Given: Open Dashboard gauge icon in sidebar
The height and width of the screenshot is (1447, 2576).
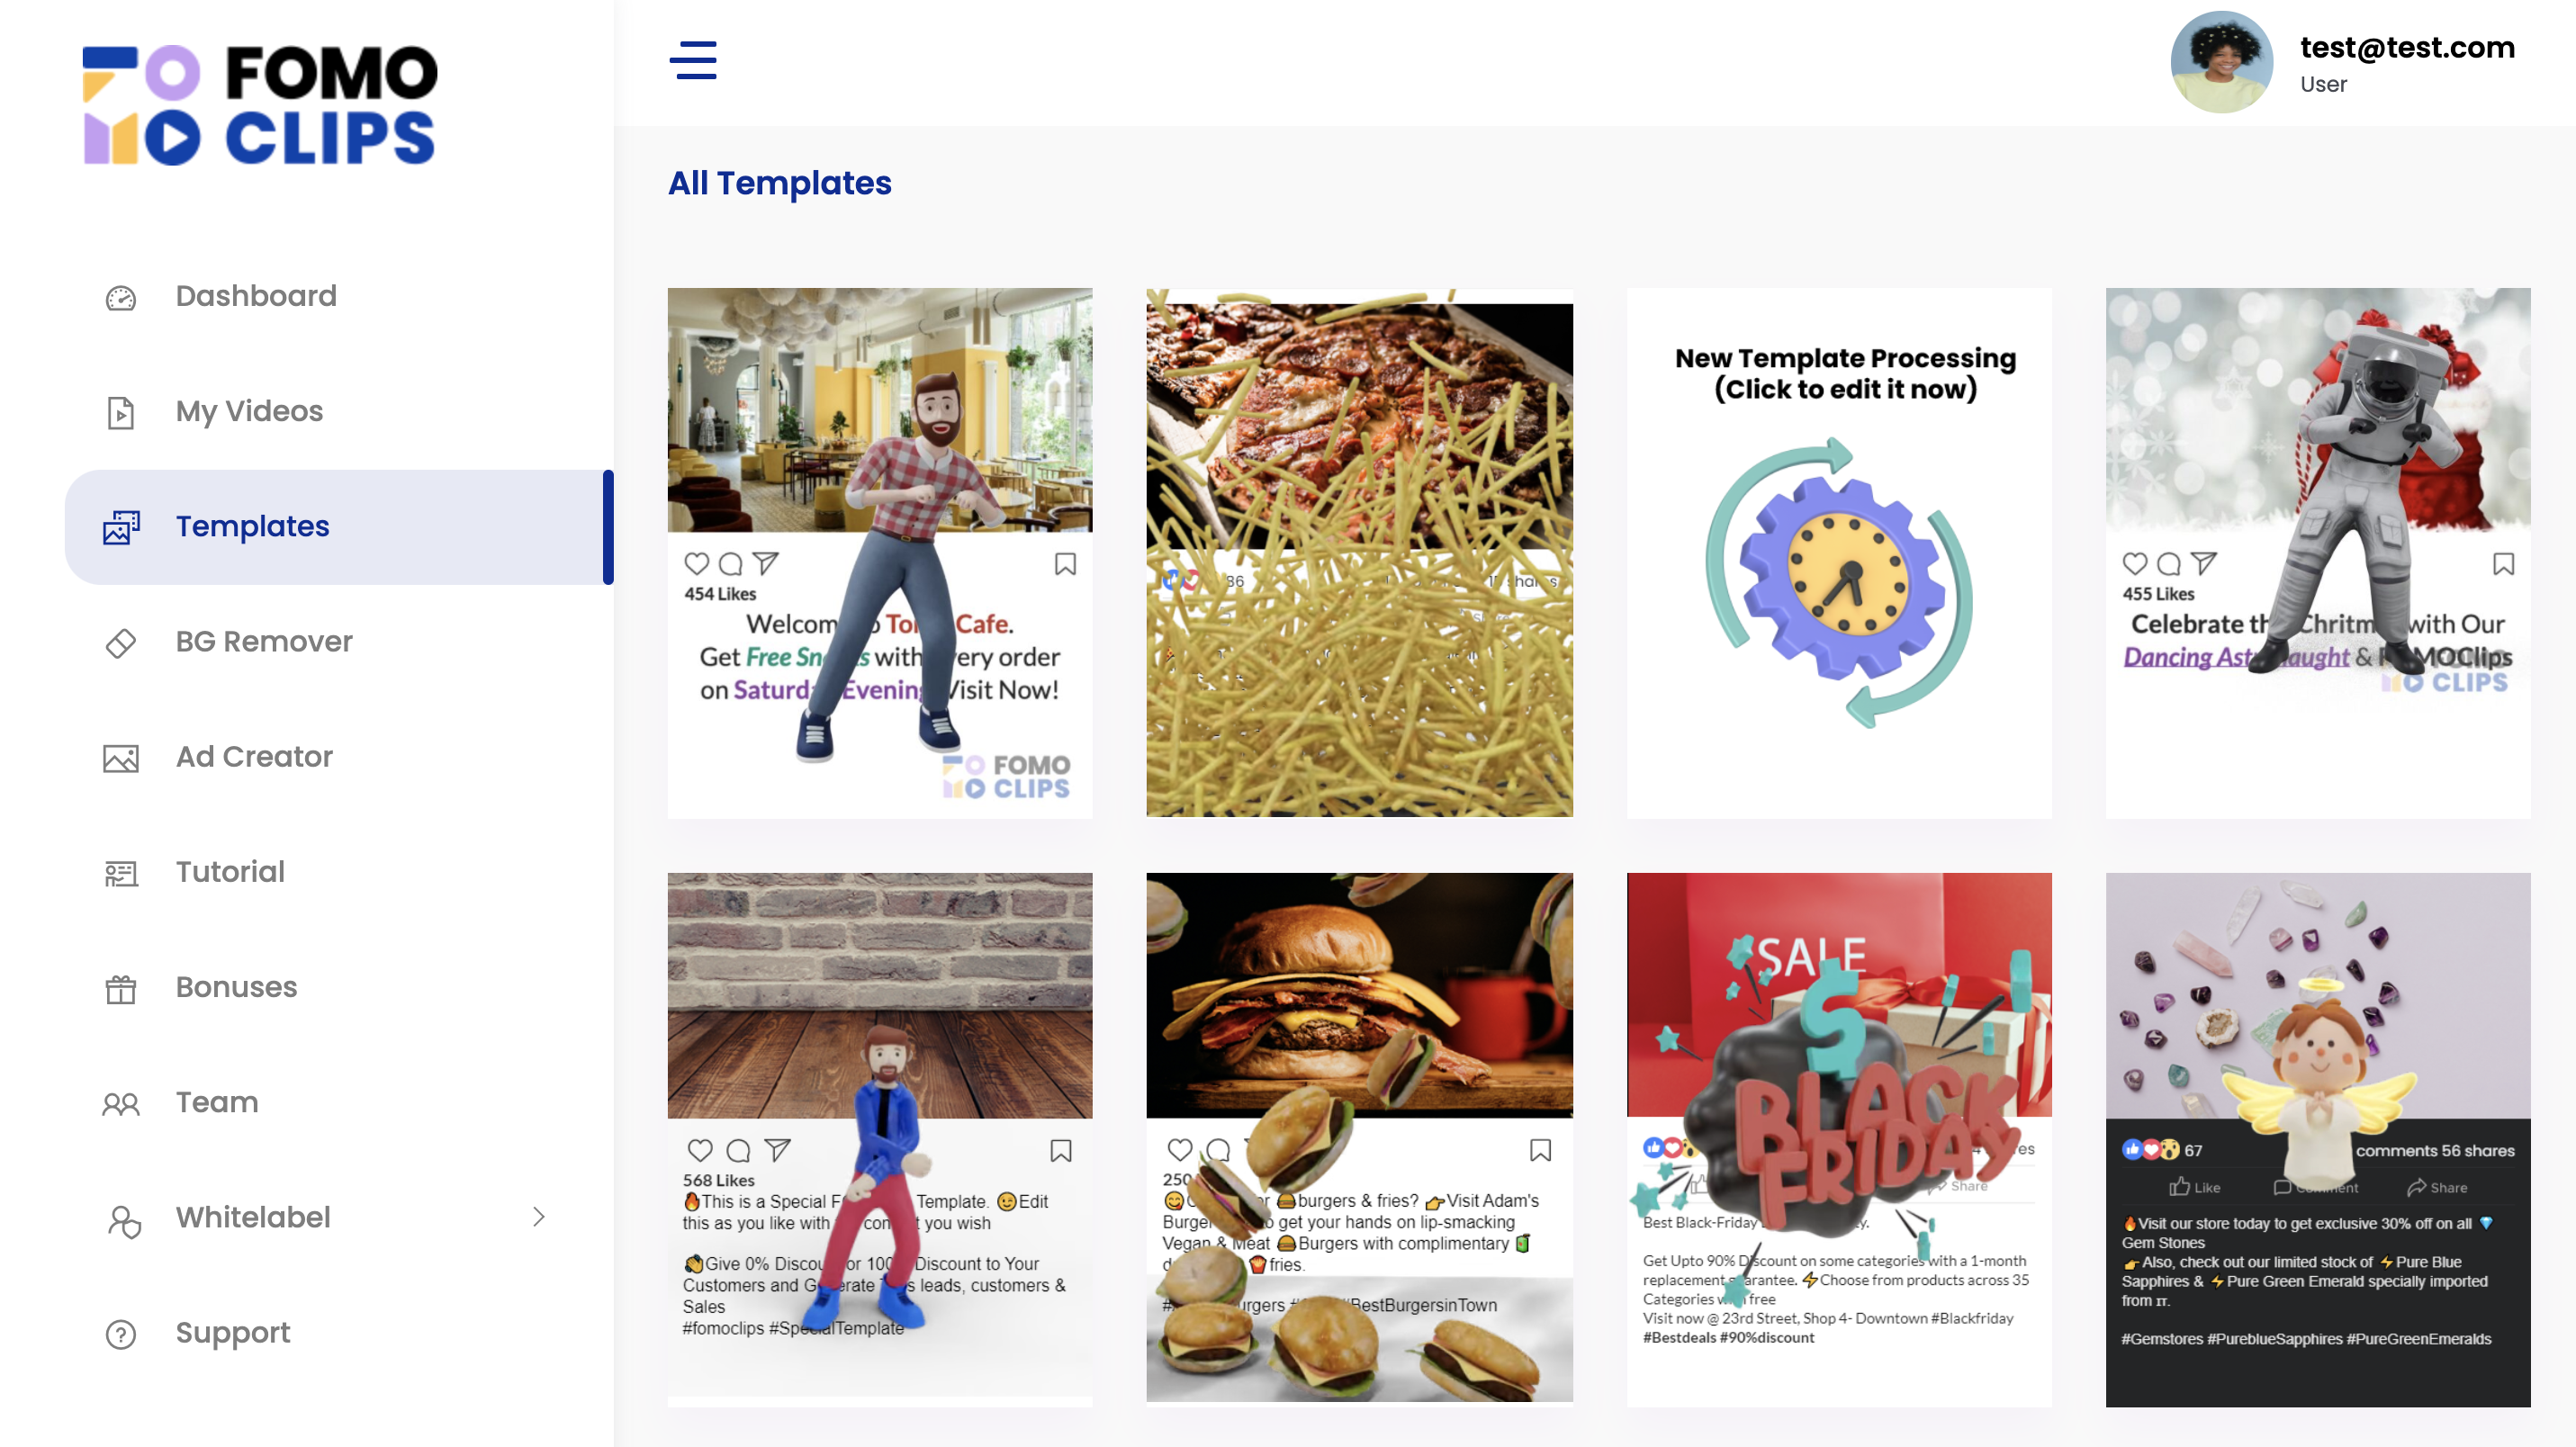Looking at the screenshot, I should pyautogui.click(x=121, y=297).
